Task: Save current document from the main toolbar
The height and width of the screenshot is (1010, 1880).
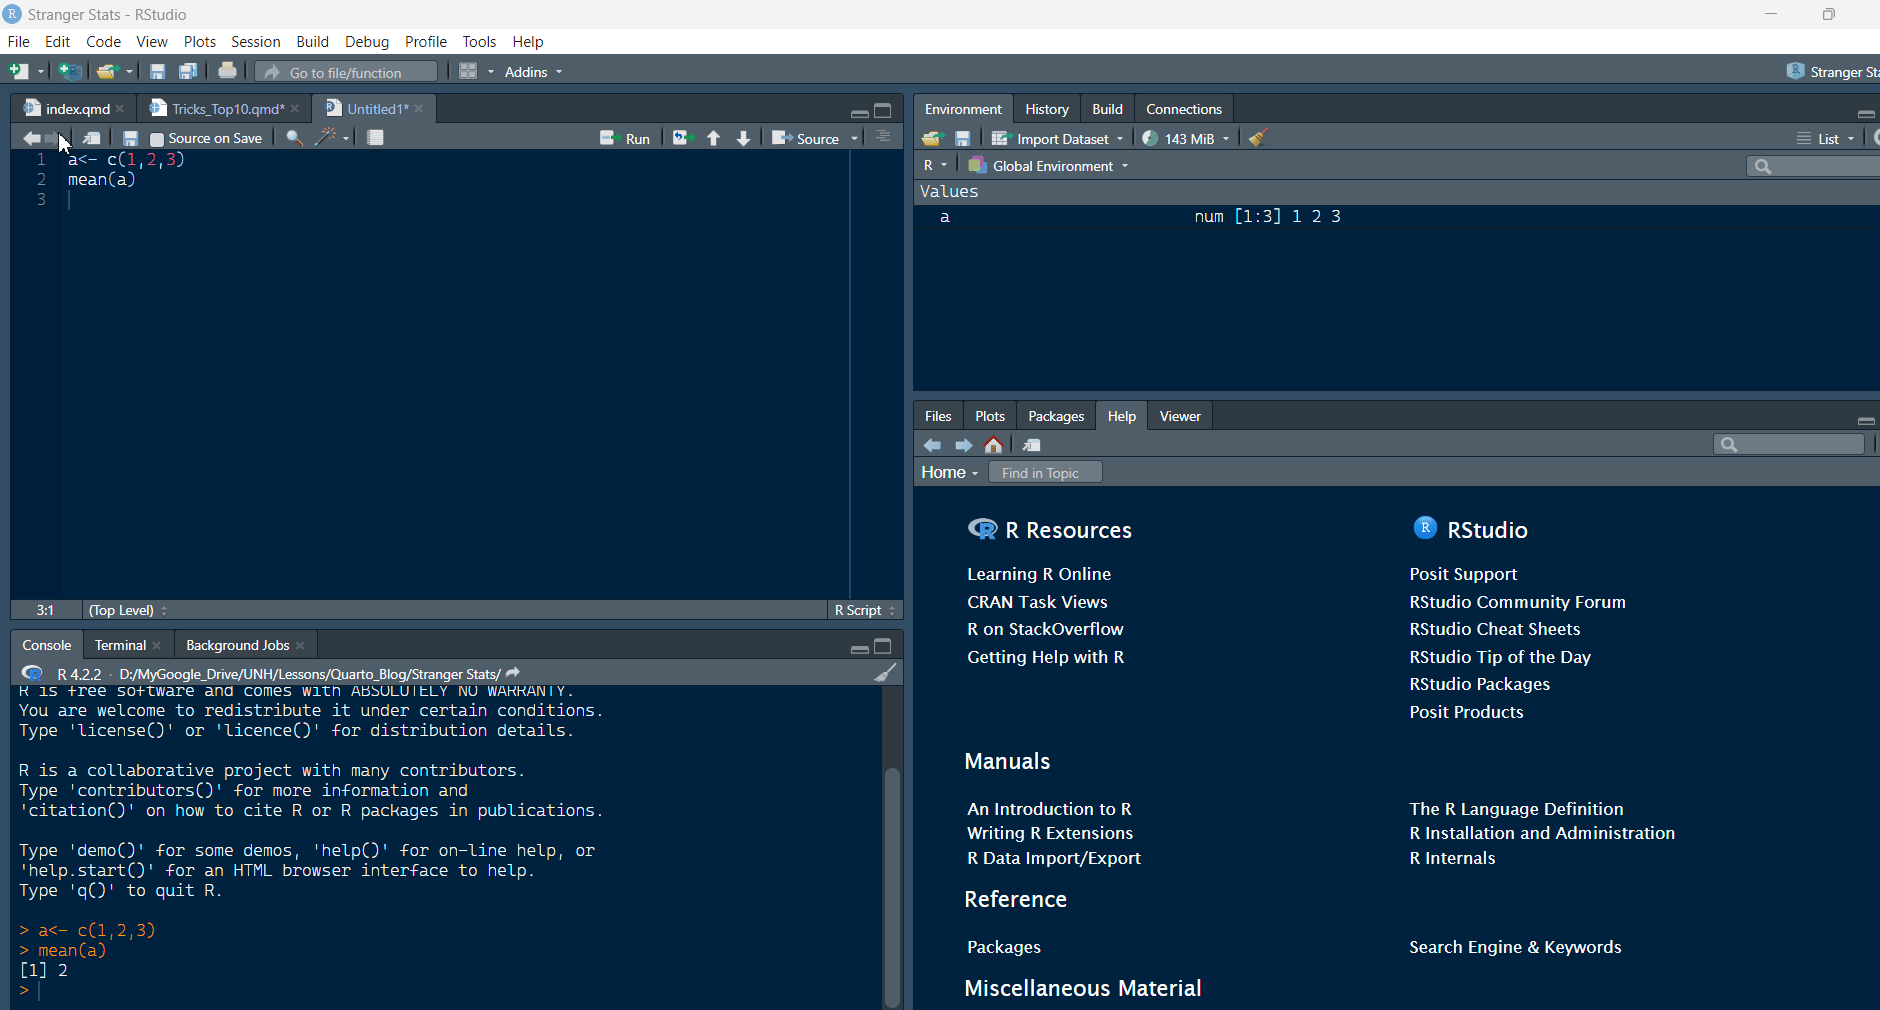Action: [157, 71]
